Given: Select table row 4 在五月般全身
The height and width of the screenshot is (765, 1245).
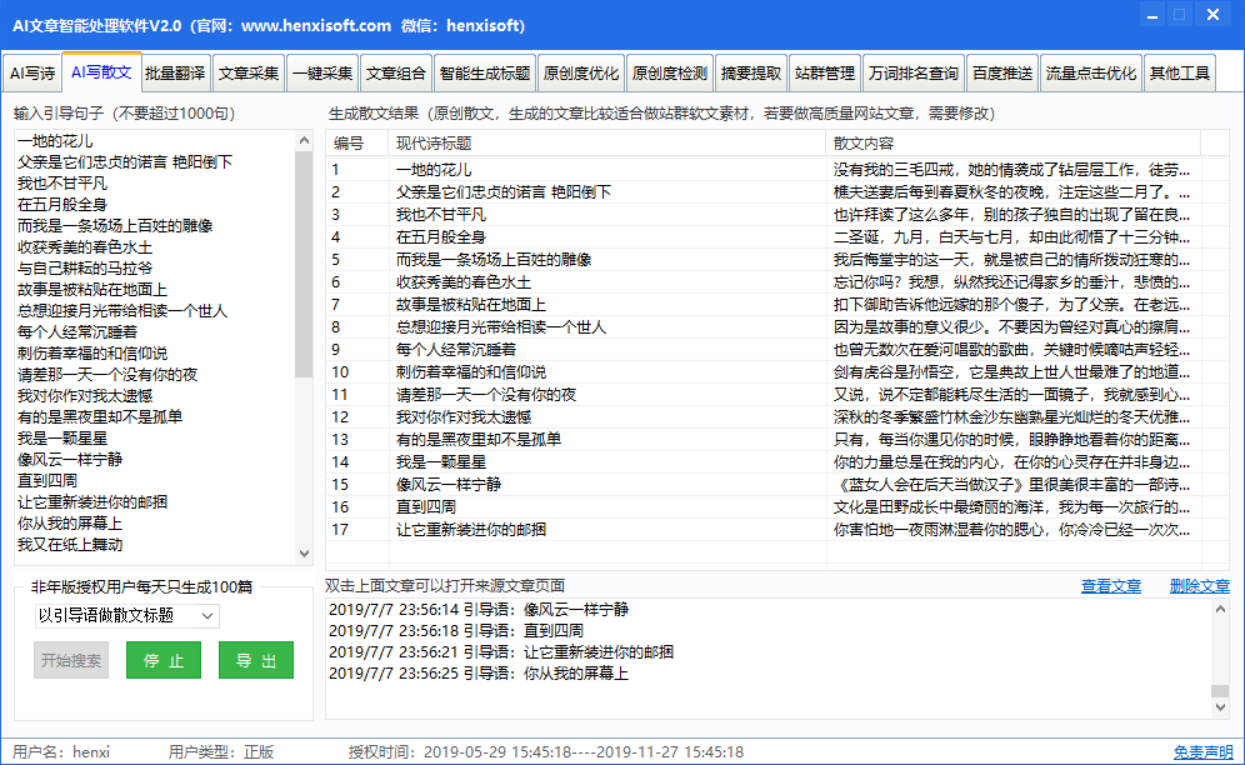Looking at the screenshot, I should click(x=778, y=237).
